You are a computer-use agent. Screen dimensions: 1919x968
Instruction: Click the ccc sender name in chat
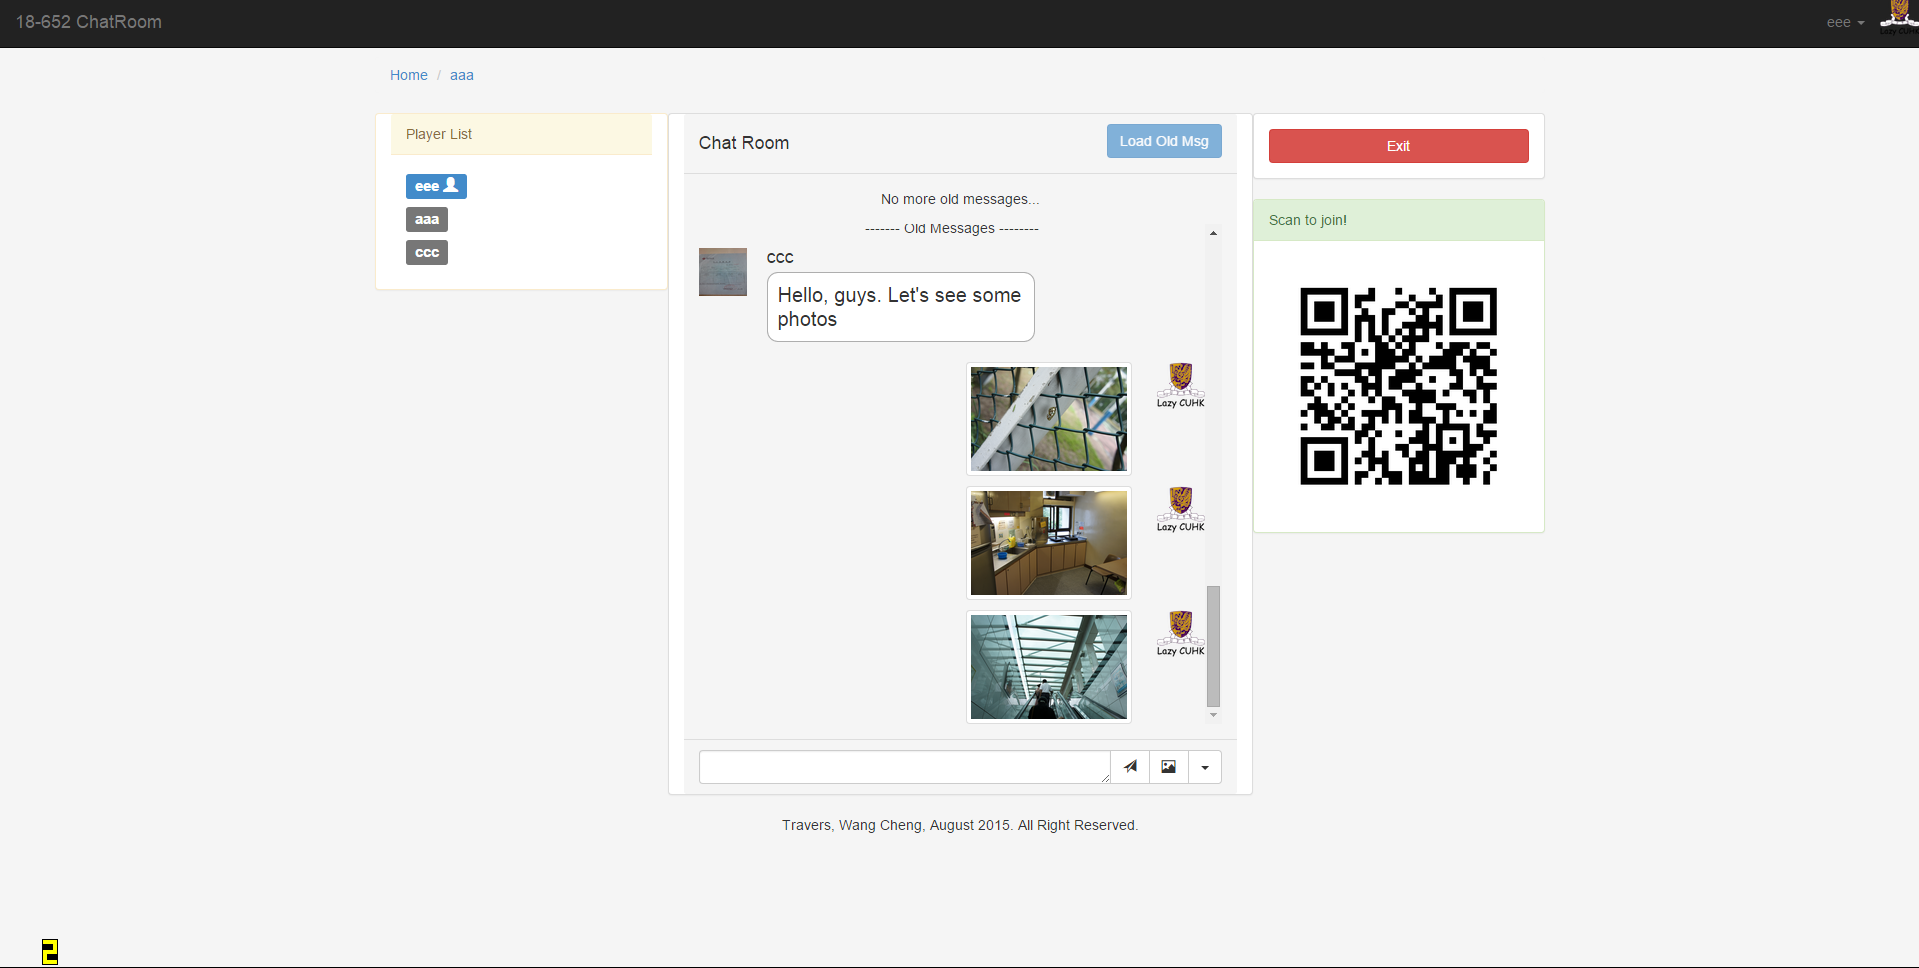click(780, 257)
